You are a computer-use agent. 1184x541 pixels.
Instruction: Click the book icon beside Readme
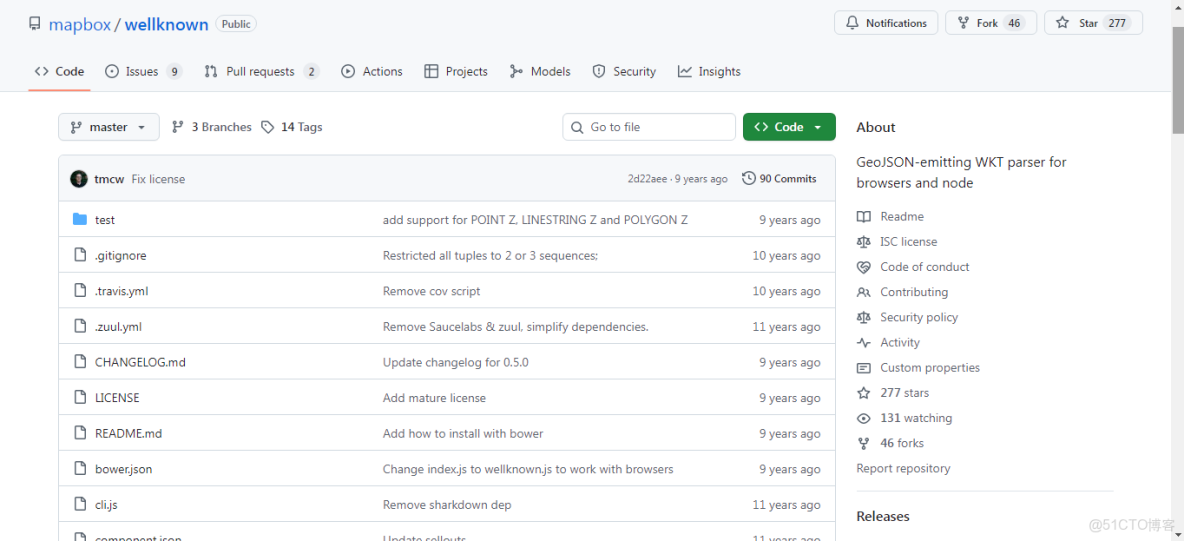[864, 217]
